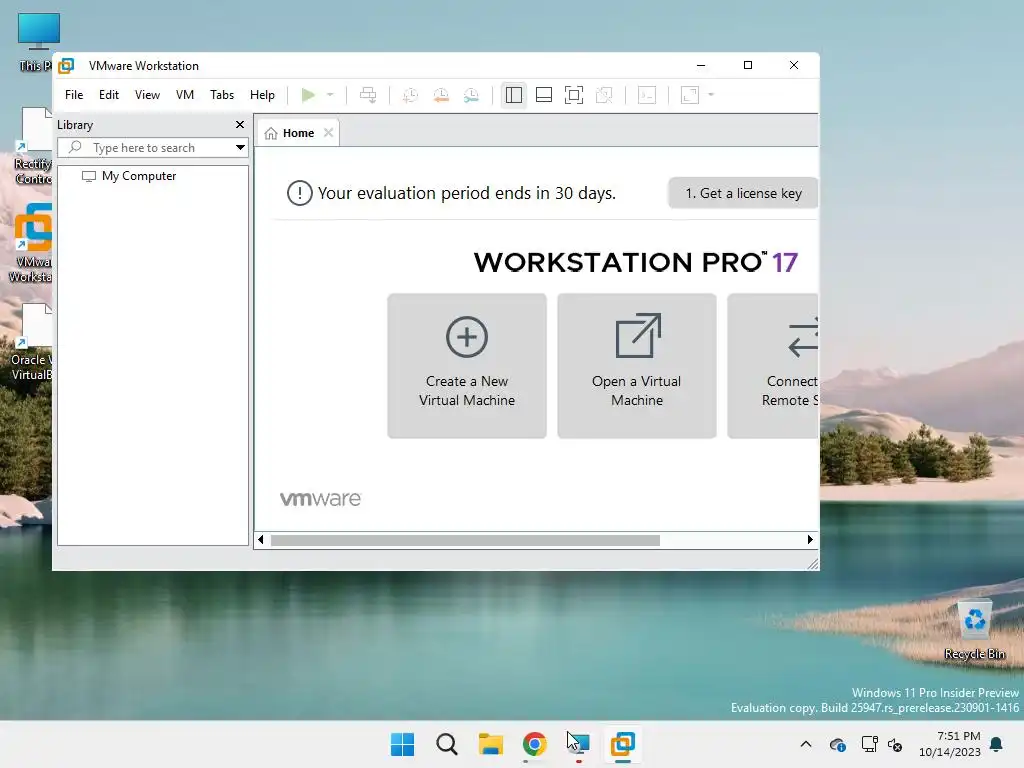Click Get a license key button
This screenshot has width=1024, height=768.
[743, 193]
